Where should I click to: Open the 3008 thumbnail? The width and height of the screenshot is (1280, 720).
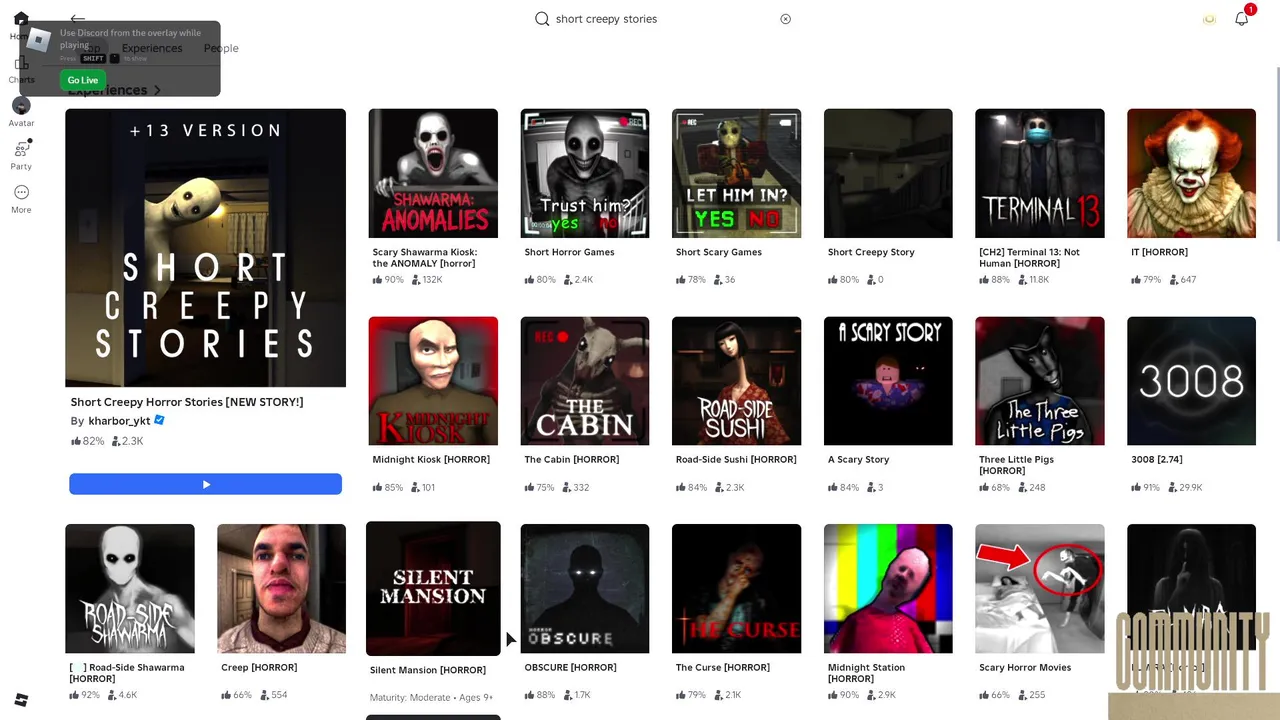tap(1191, 381)
